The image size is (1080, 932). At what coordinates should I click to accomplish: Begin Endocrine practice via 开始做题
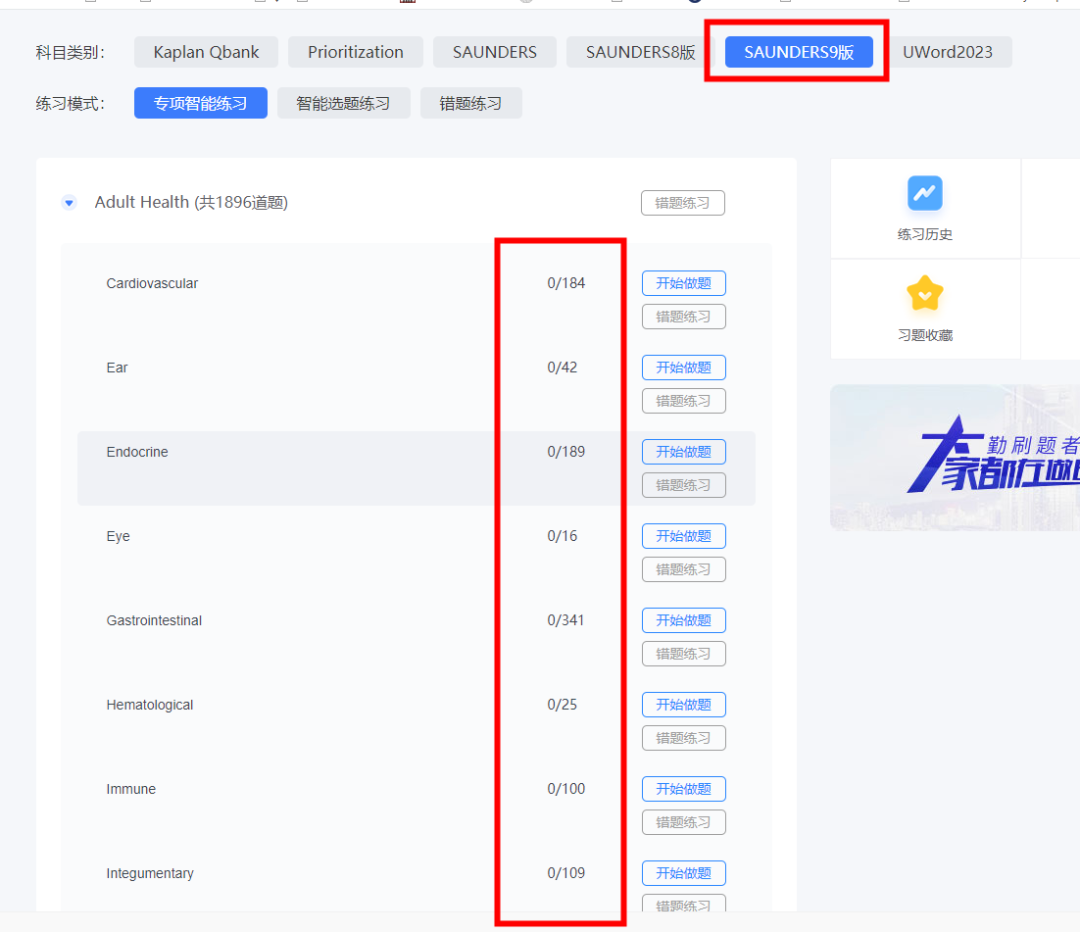(683, 452)
